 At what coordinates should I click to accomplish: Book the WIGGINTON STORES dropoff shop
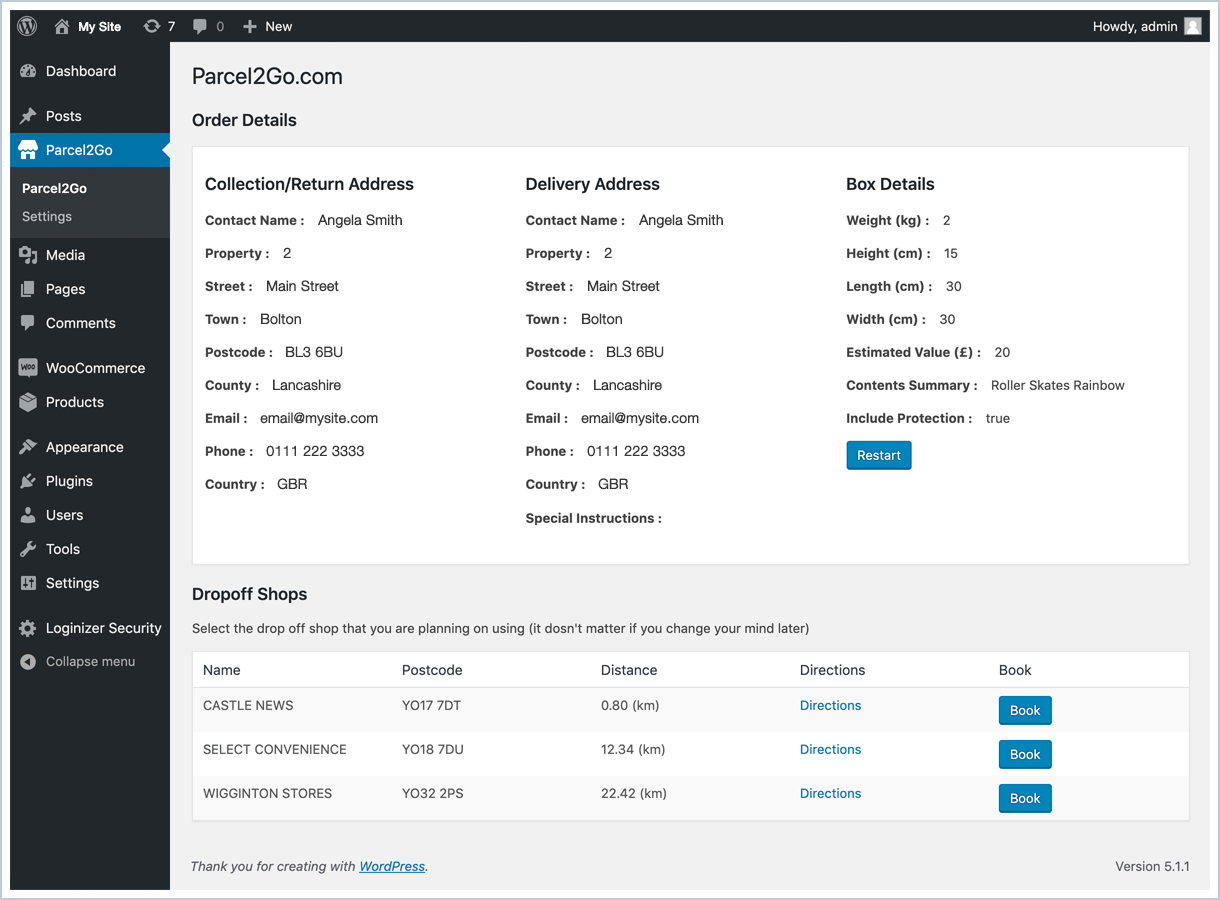point(1025,799)
